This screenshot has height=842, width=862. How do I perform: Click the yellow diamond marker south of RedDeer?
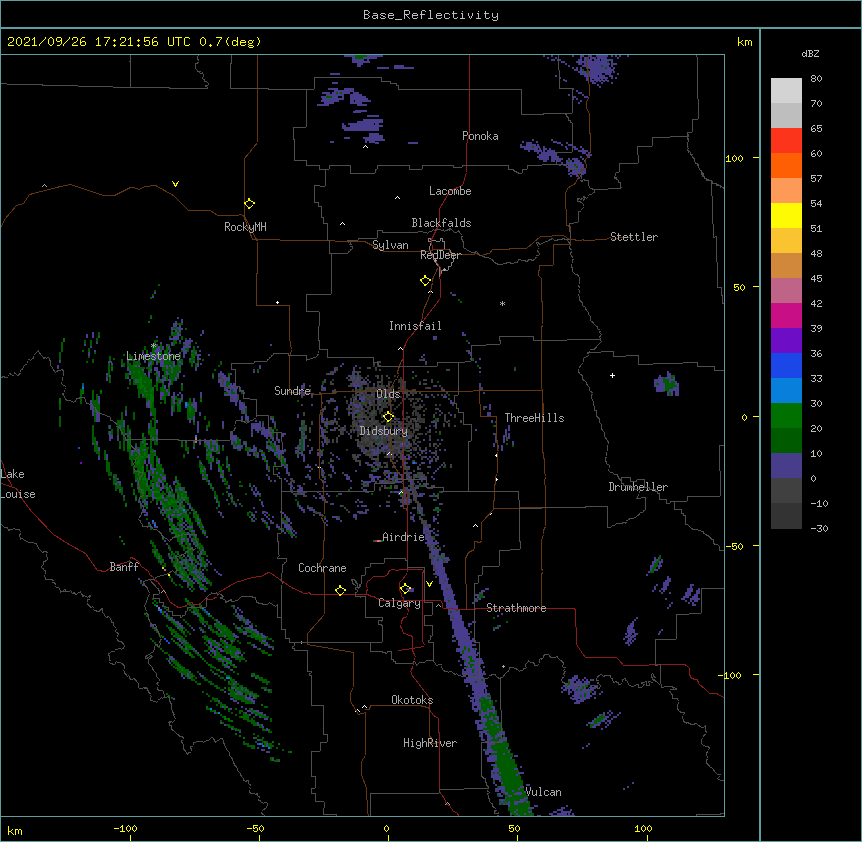coord(425,281)
